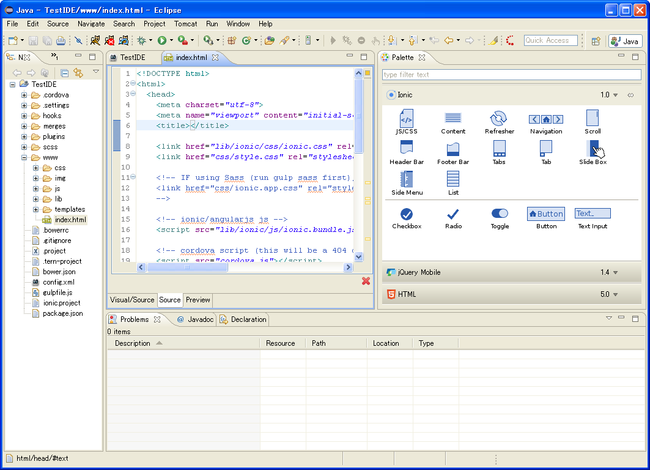Click the editor vertical scroll down arrow

point(359,257)
